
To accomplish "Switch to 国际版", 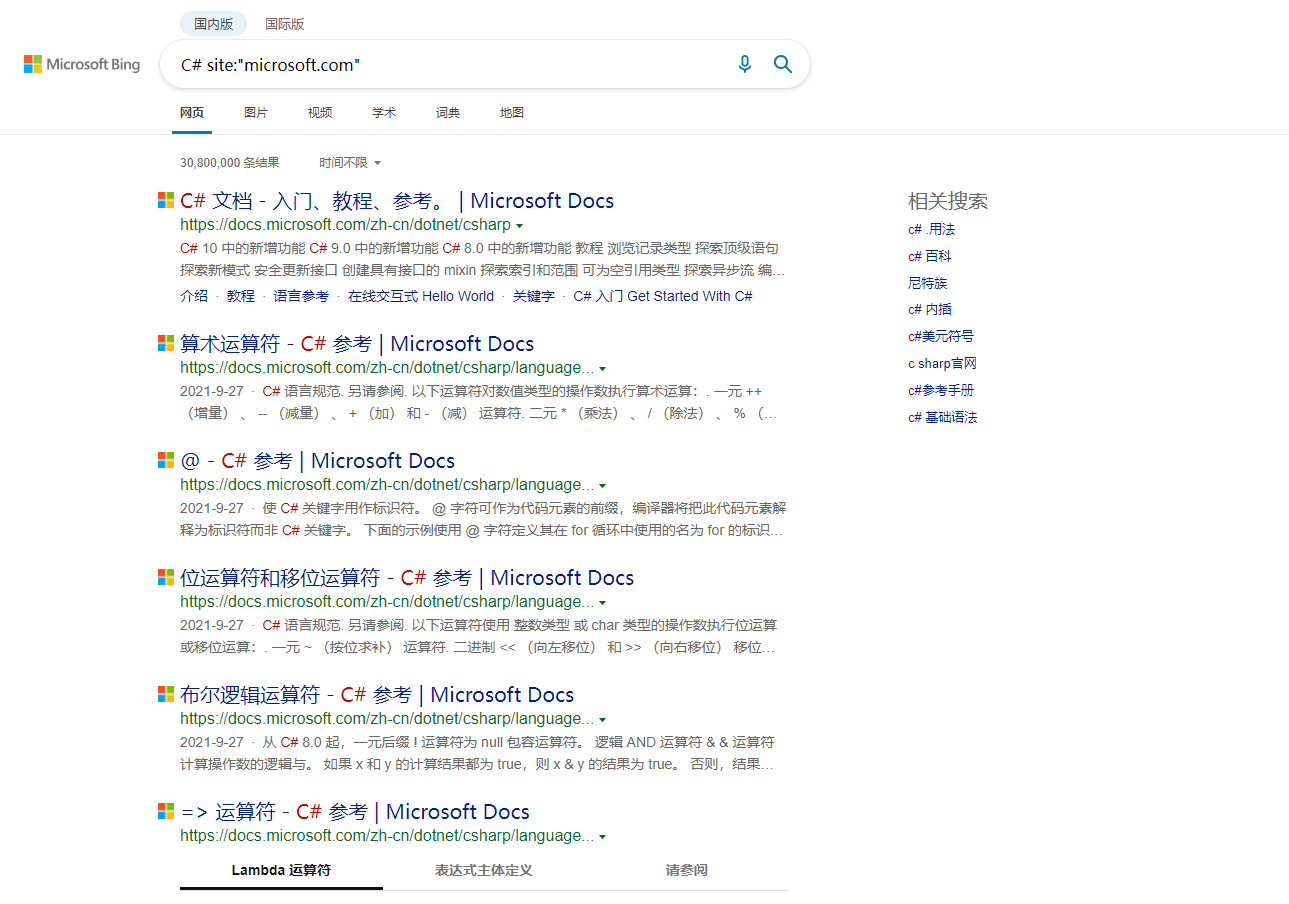I will tap(284, 23).
